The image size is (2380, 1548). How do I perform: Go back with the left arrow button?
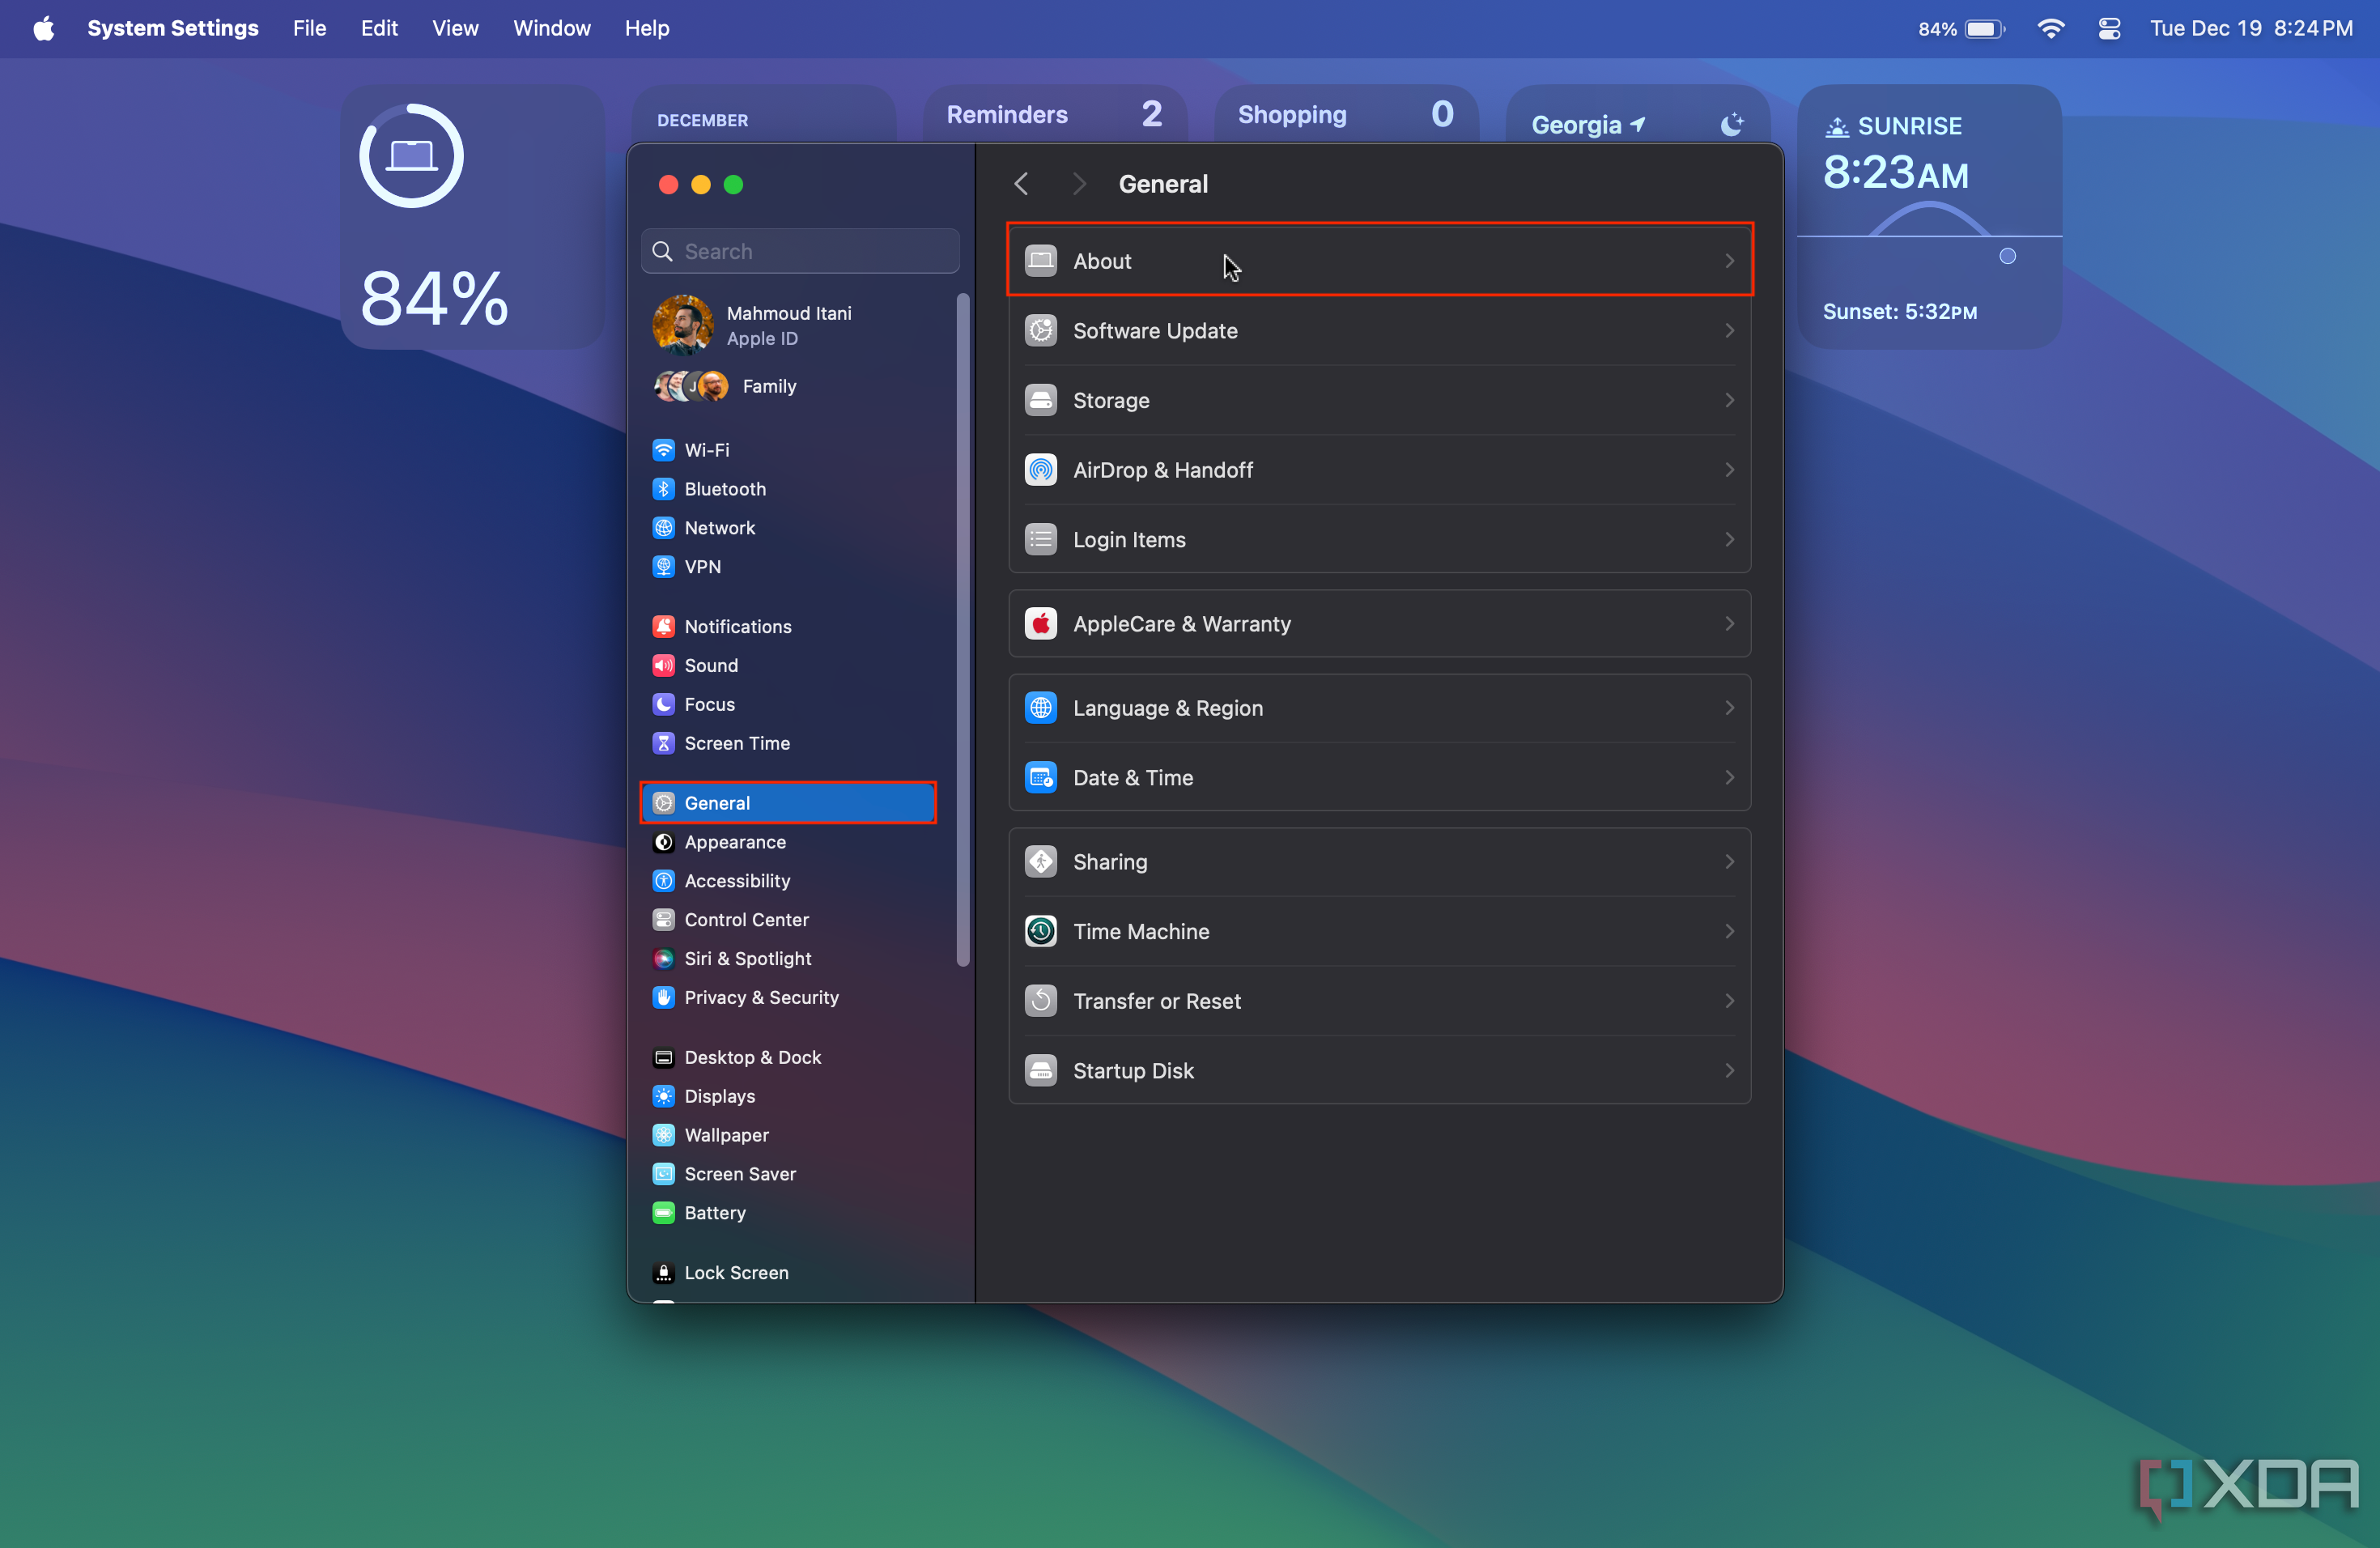tap(1021, 184)
